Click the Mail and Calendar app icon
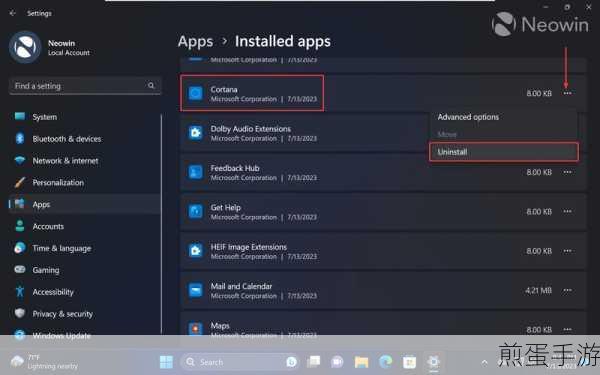 tap(196, 290)
